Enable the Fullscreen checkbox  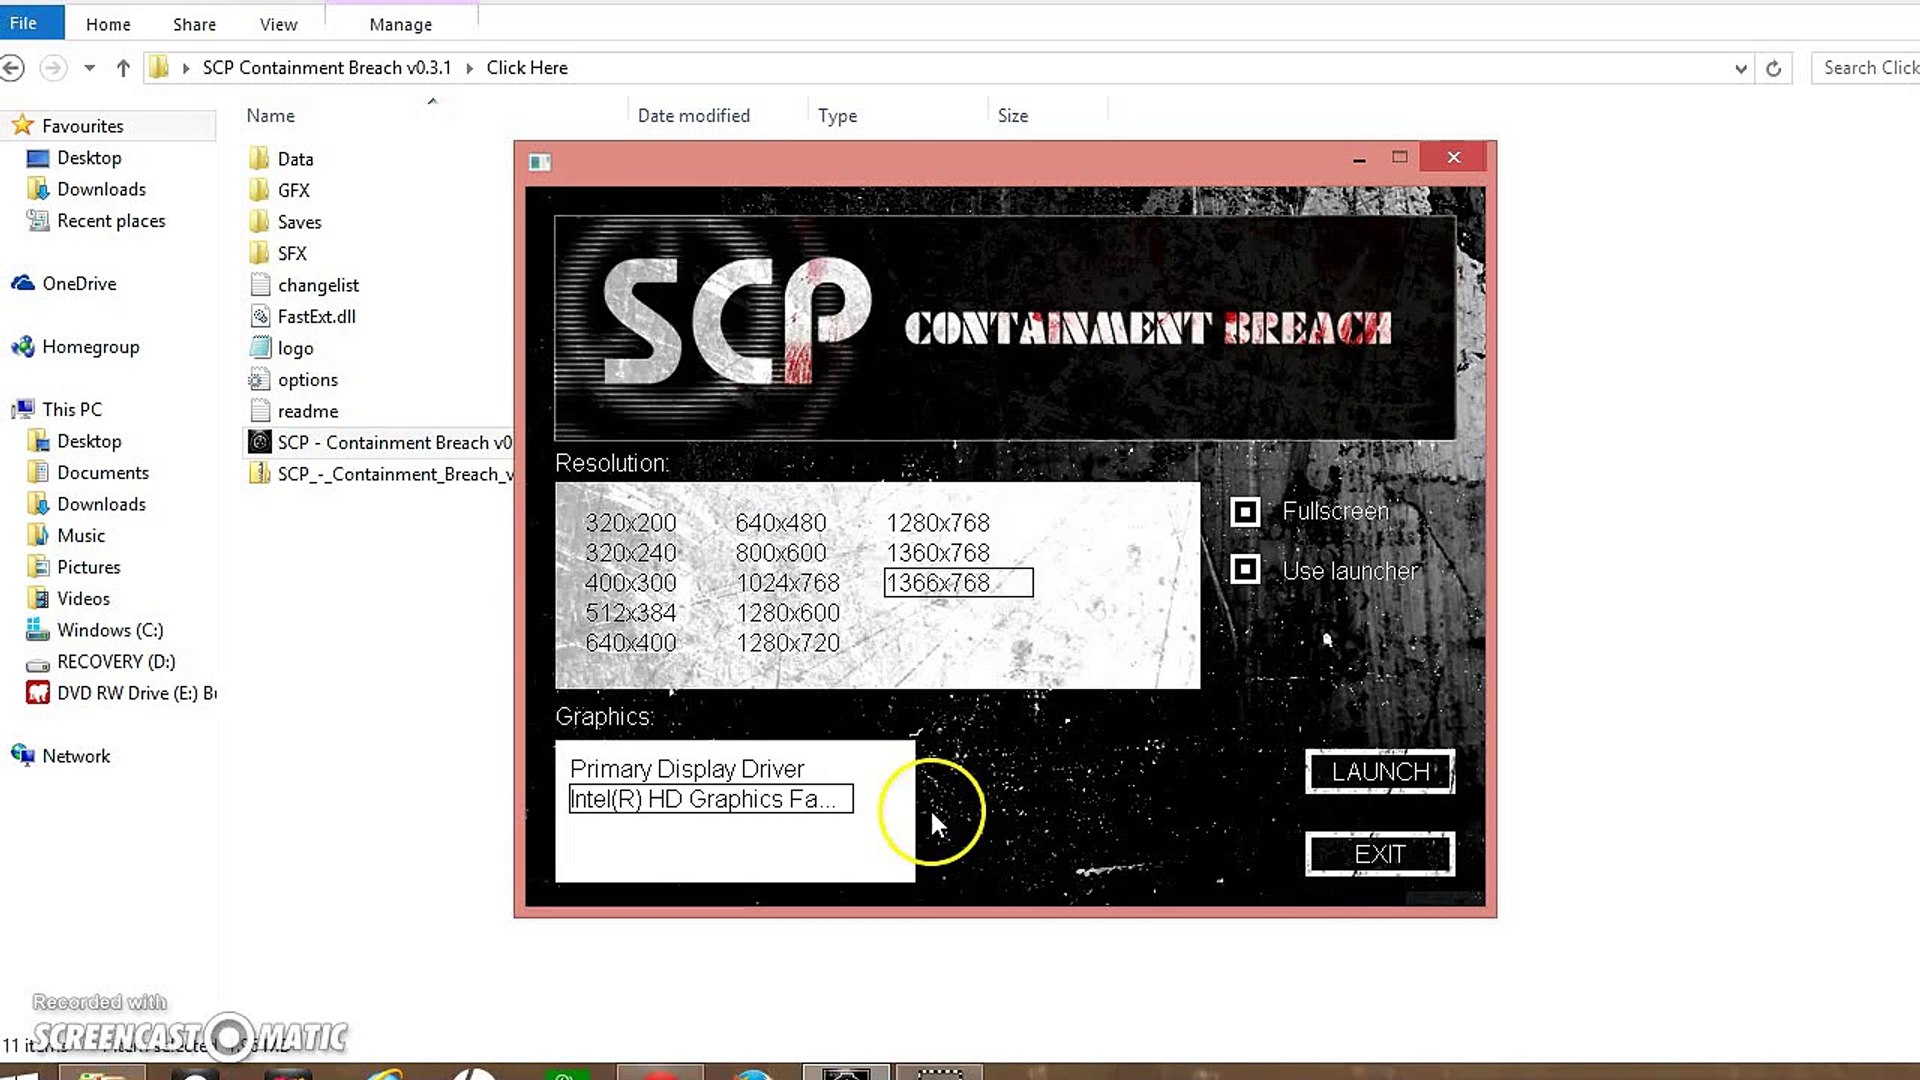(x=1245, y=512)
